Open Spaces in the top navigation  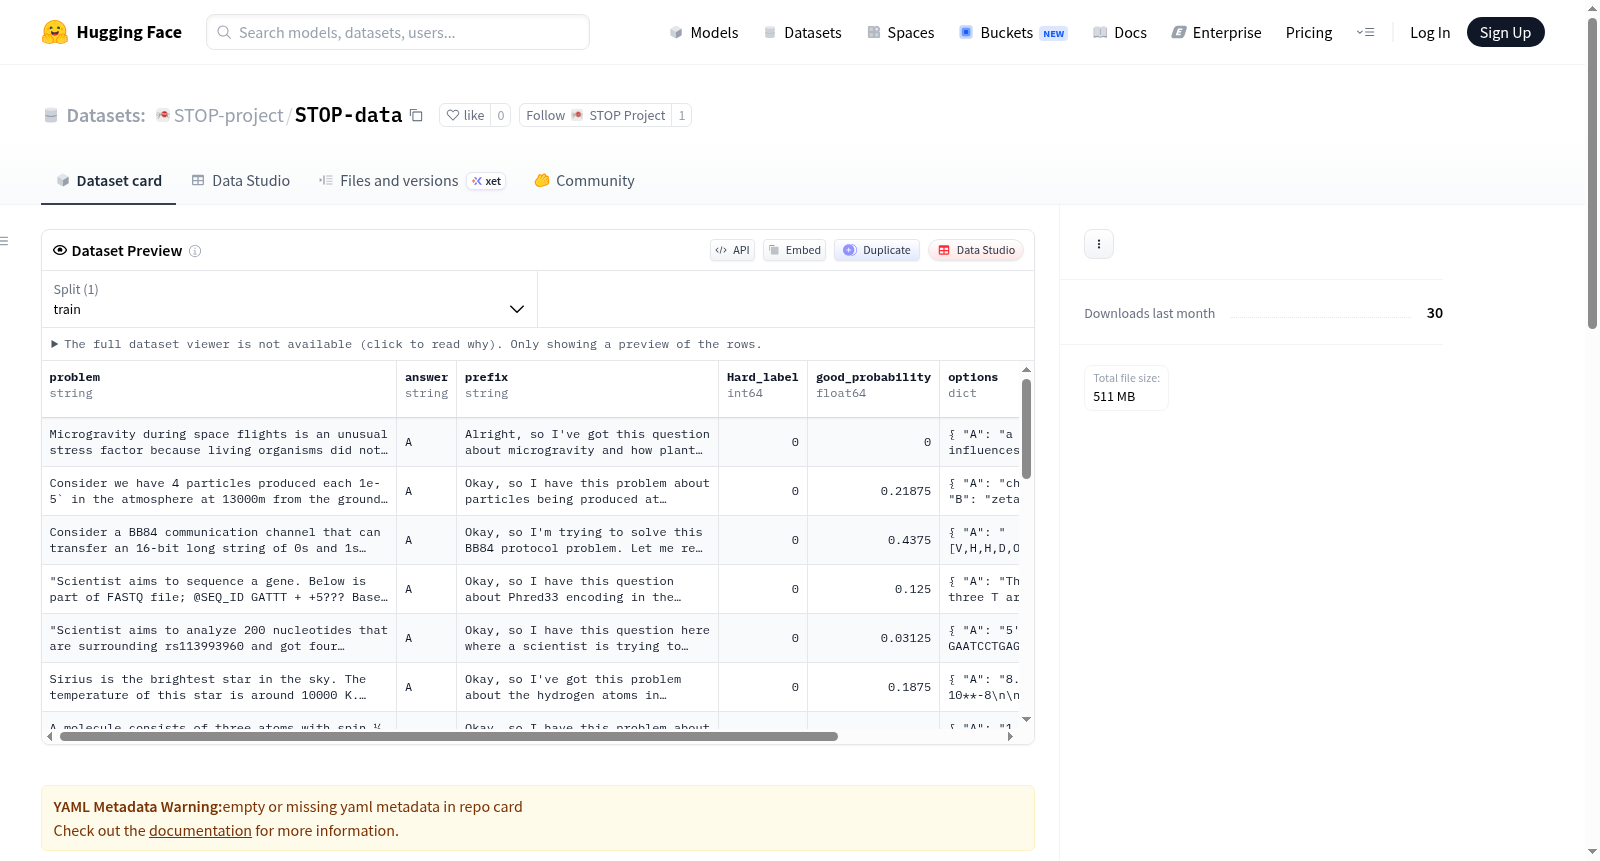(x=901, y=32)
